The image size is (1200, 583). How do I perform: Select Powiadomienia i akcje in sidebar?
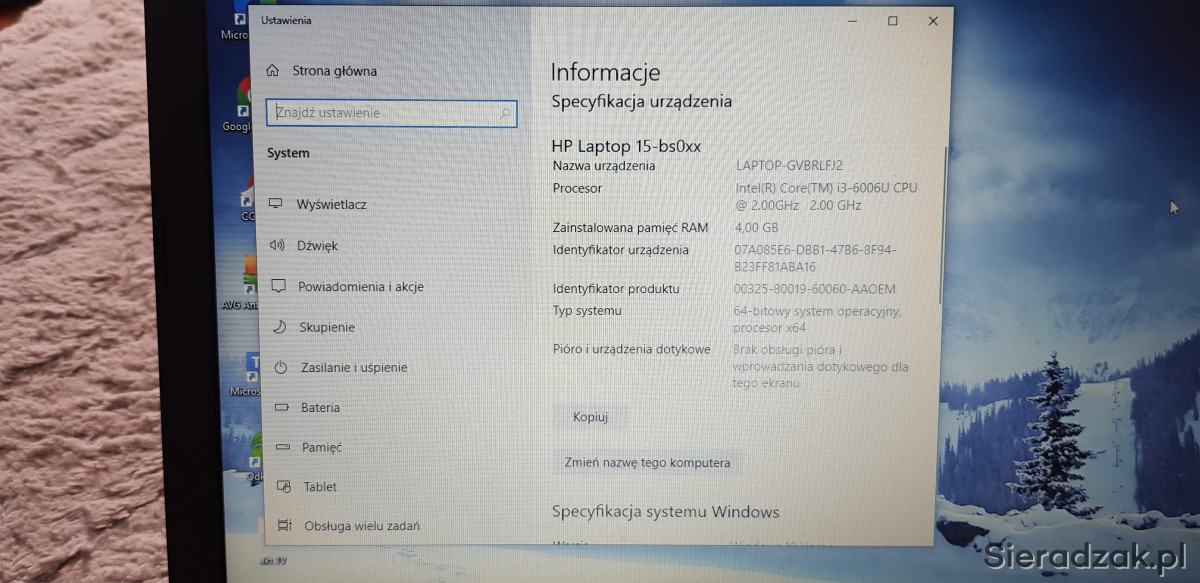360,287
